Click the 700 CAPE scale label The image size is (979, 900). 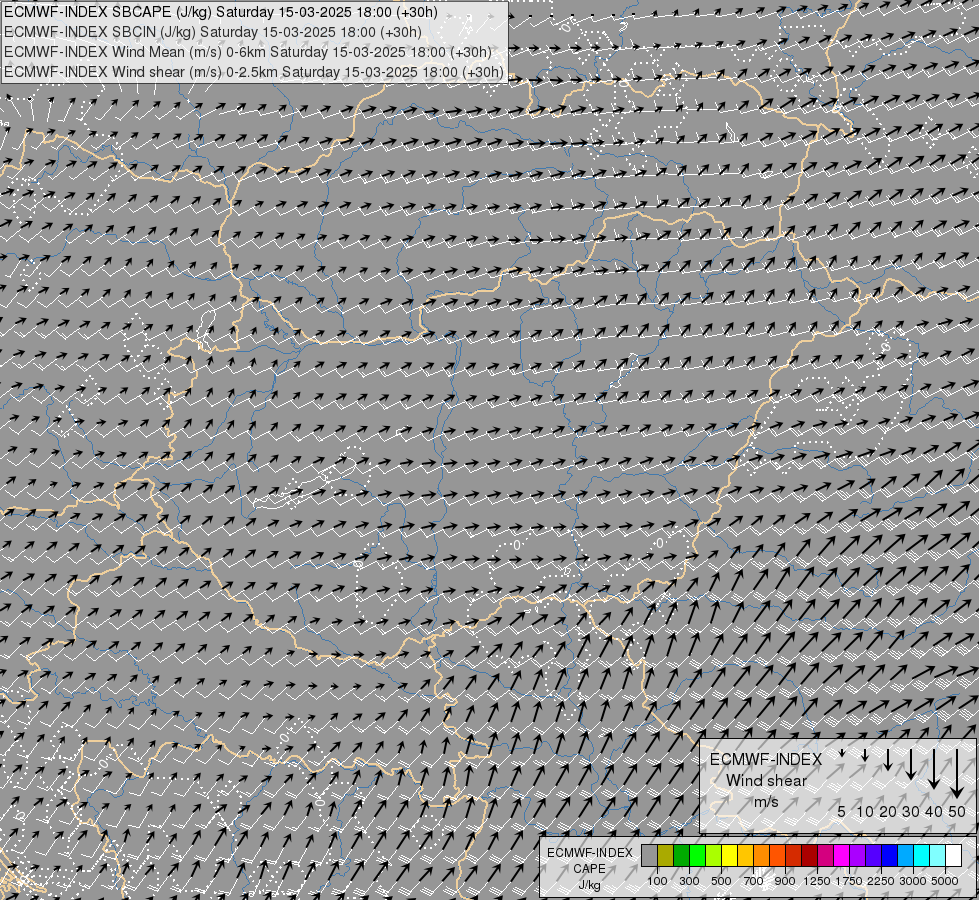pyautogui.click(x=754, y=881)
